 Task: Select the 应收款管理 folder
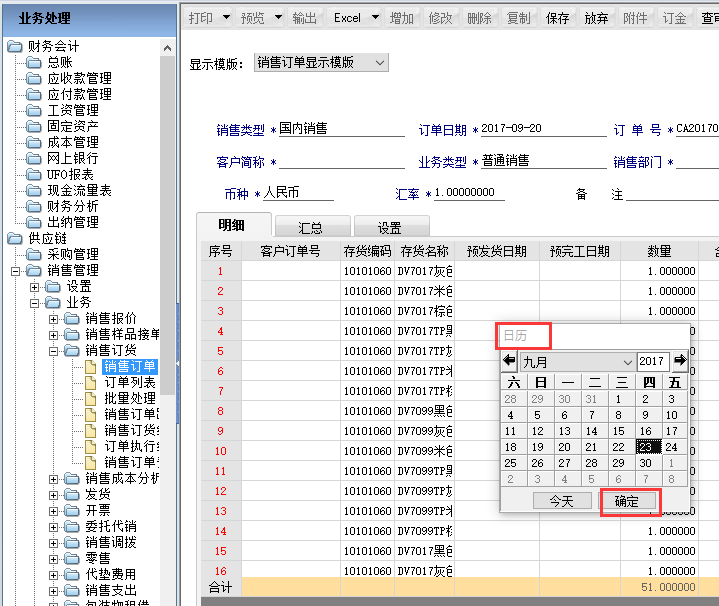coord(79,78)
